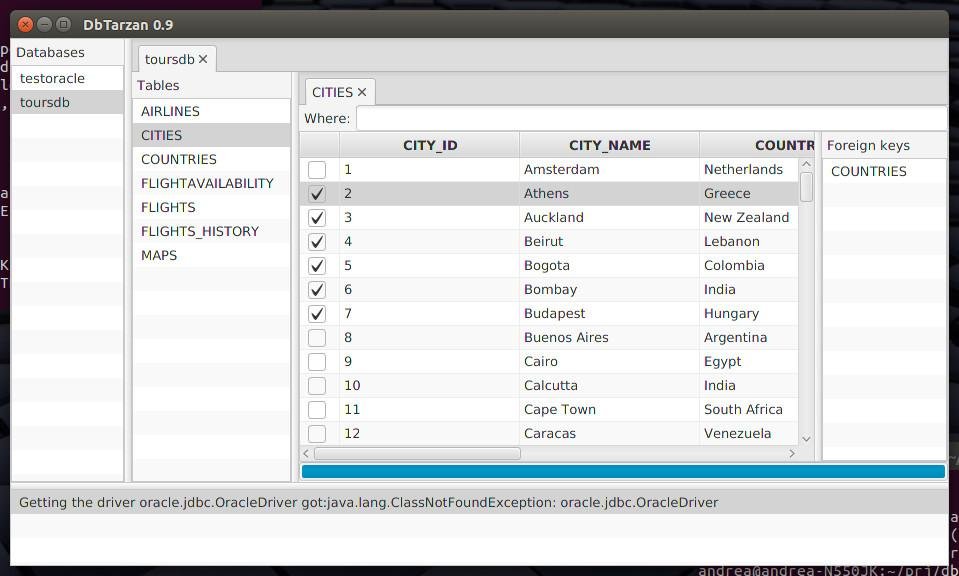Select the Budapest city name cell
Image resolution: width=959 pixels, height=576 pixels.
point(609,314)
